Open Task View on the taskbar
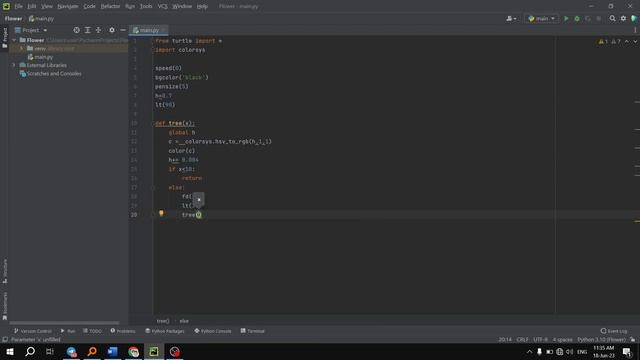The image size is (640, 360). pyautogui.click(x=50, y=351)
